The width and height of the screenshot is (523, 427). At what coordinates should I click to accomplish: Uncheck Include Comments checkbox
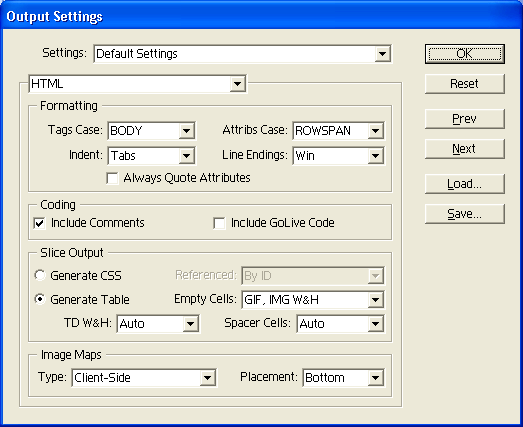(x=39, y=223)
